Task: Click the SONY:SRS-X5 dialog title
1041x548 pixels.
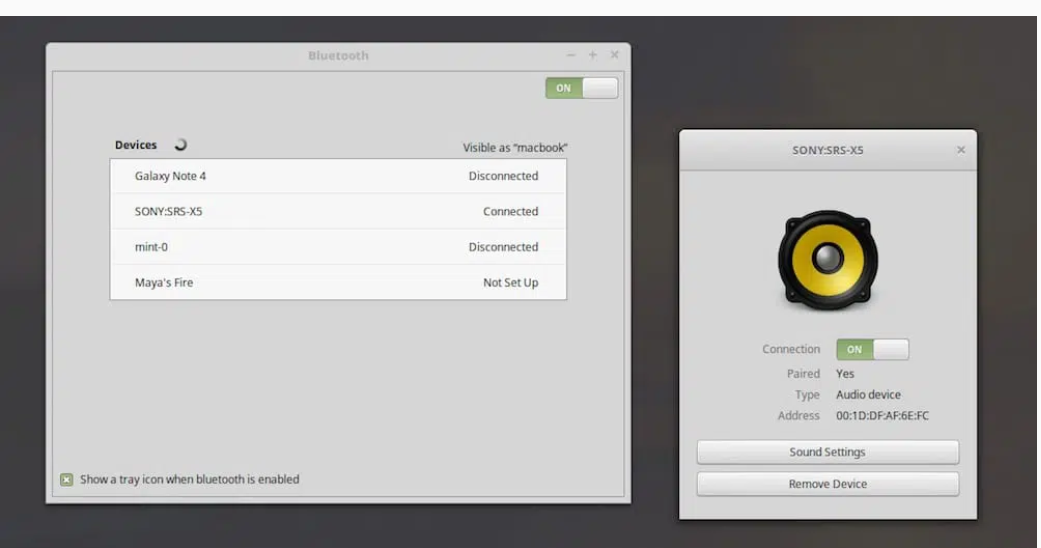Action: click(827, 150)
